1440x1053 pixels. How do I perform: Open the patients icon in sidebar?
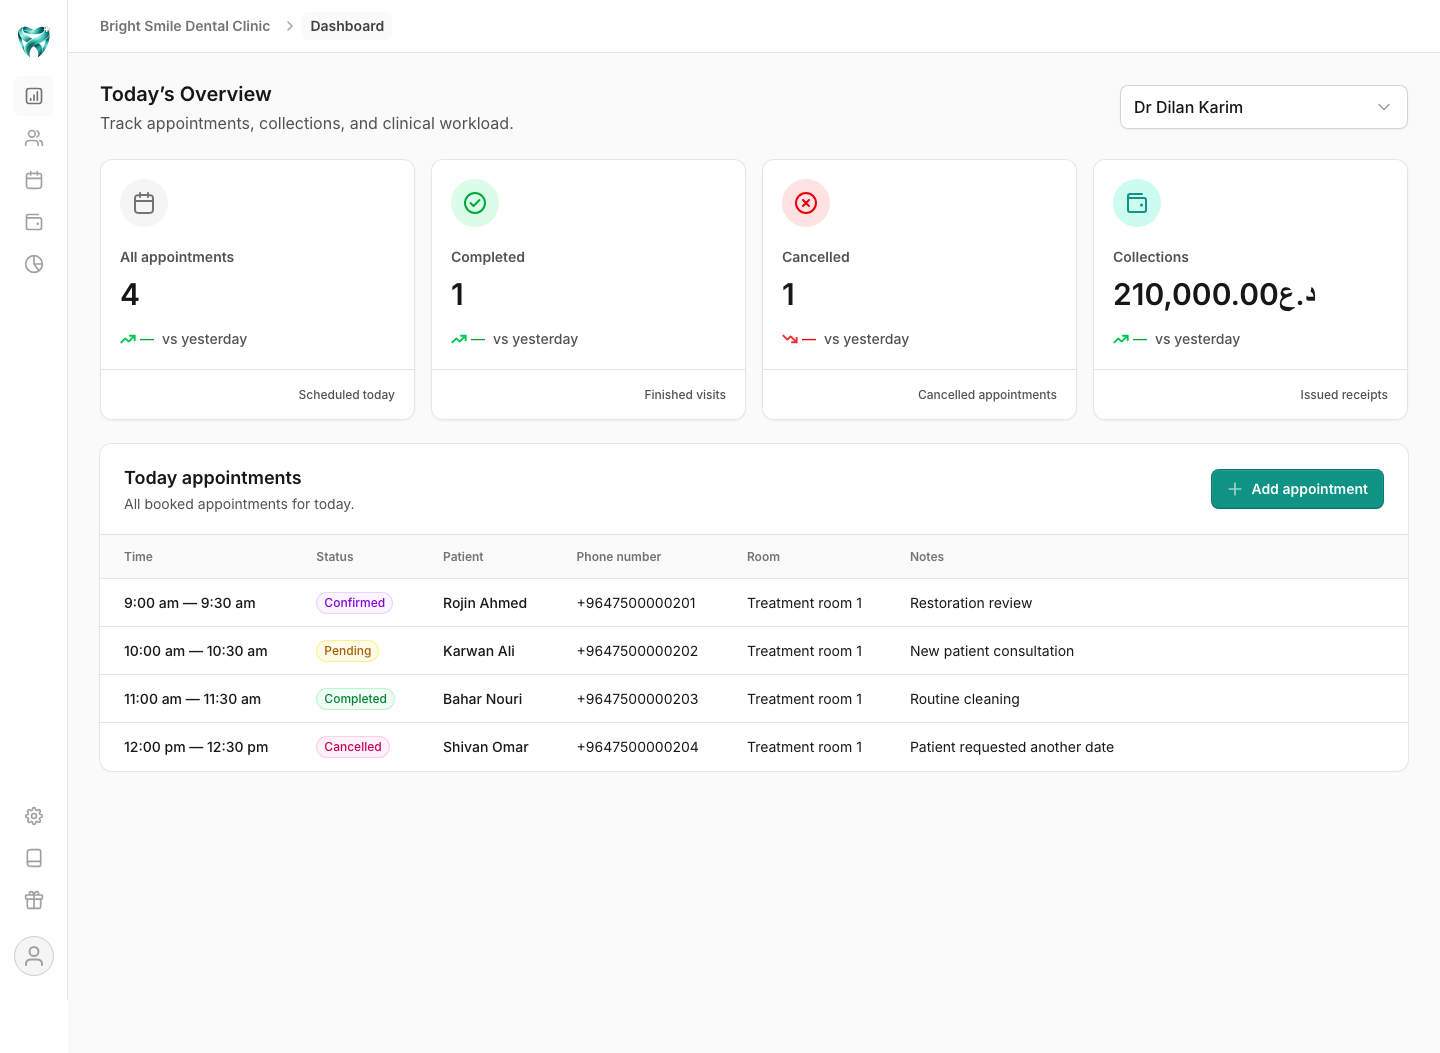[x=34, y=138]
